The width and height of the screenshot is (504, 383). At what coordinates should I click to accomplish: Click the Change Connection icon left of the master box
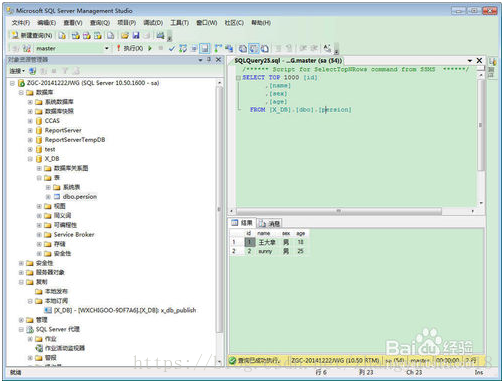pyautogui.click(x=27, y=48)
